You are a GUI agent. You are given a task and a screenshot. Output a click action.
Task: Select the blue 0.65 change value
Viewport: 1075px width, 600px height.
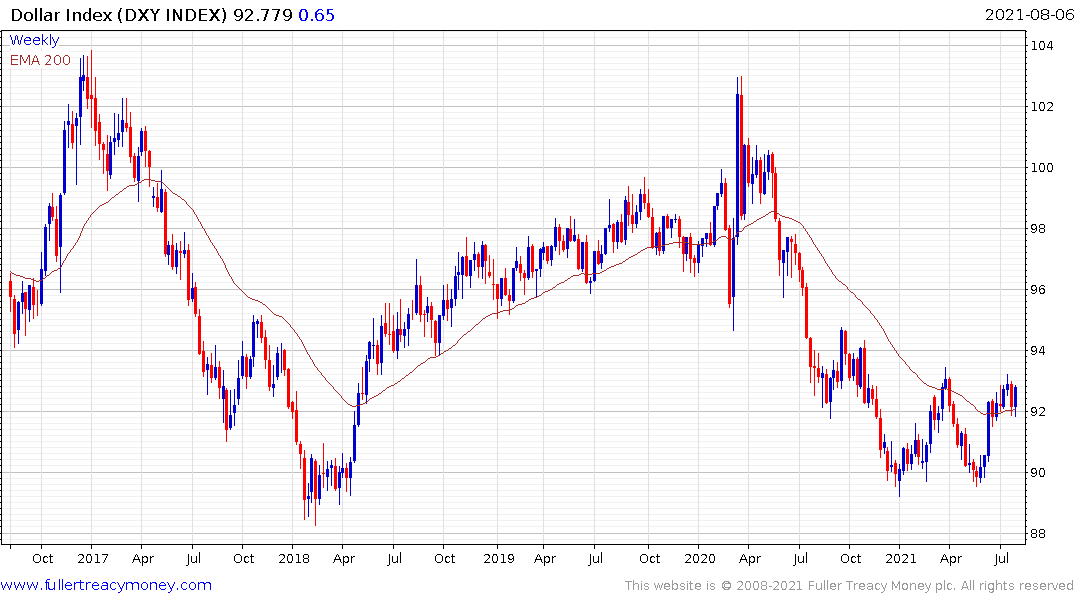pos(316,15)
